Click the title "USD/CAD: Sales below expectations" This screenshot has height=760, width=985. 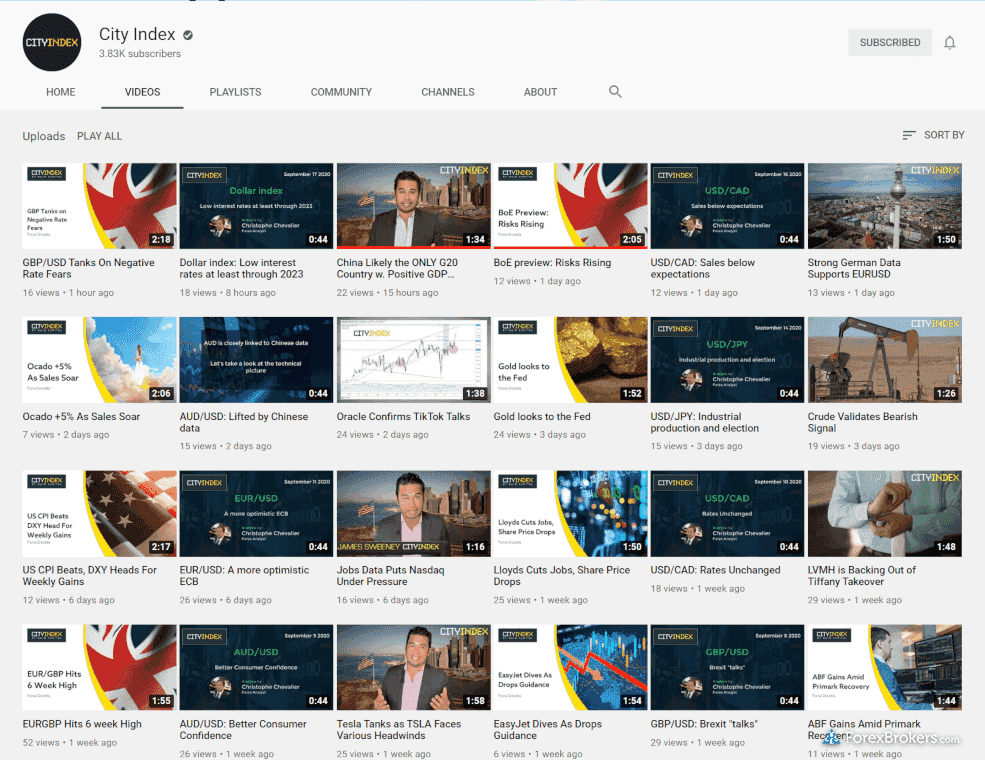pyautogui.click(x=703, y=268)
